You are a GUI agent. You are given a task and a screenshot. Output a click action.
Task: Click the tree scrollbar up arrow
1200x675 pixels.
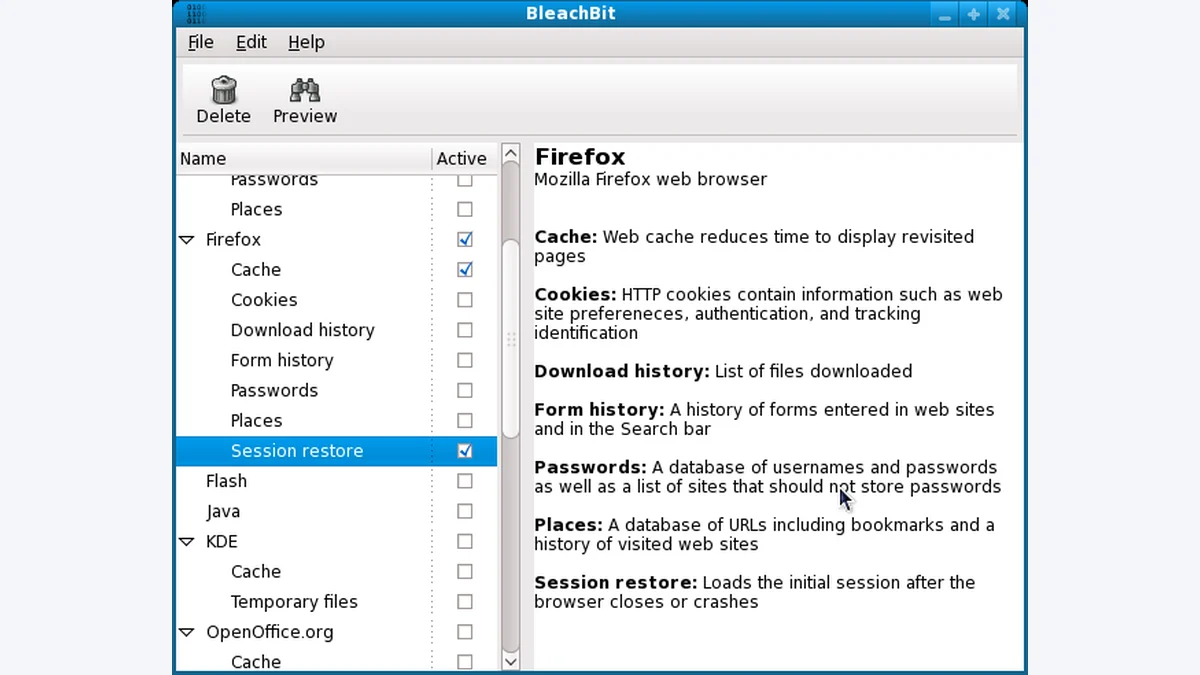tap(511, 154)
